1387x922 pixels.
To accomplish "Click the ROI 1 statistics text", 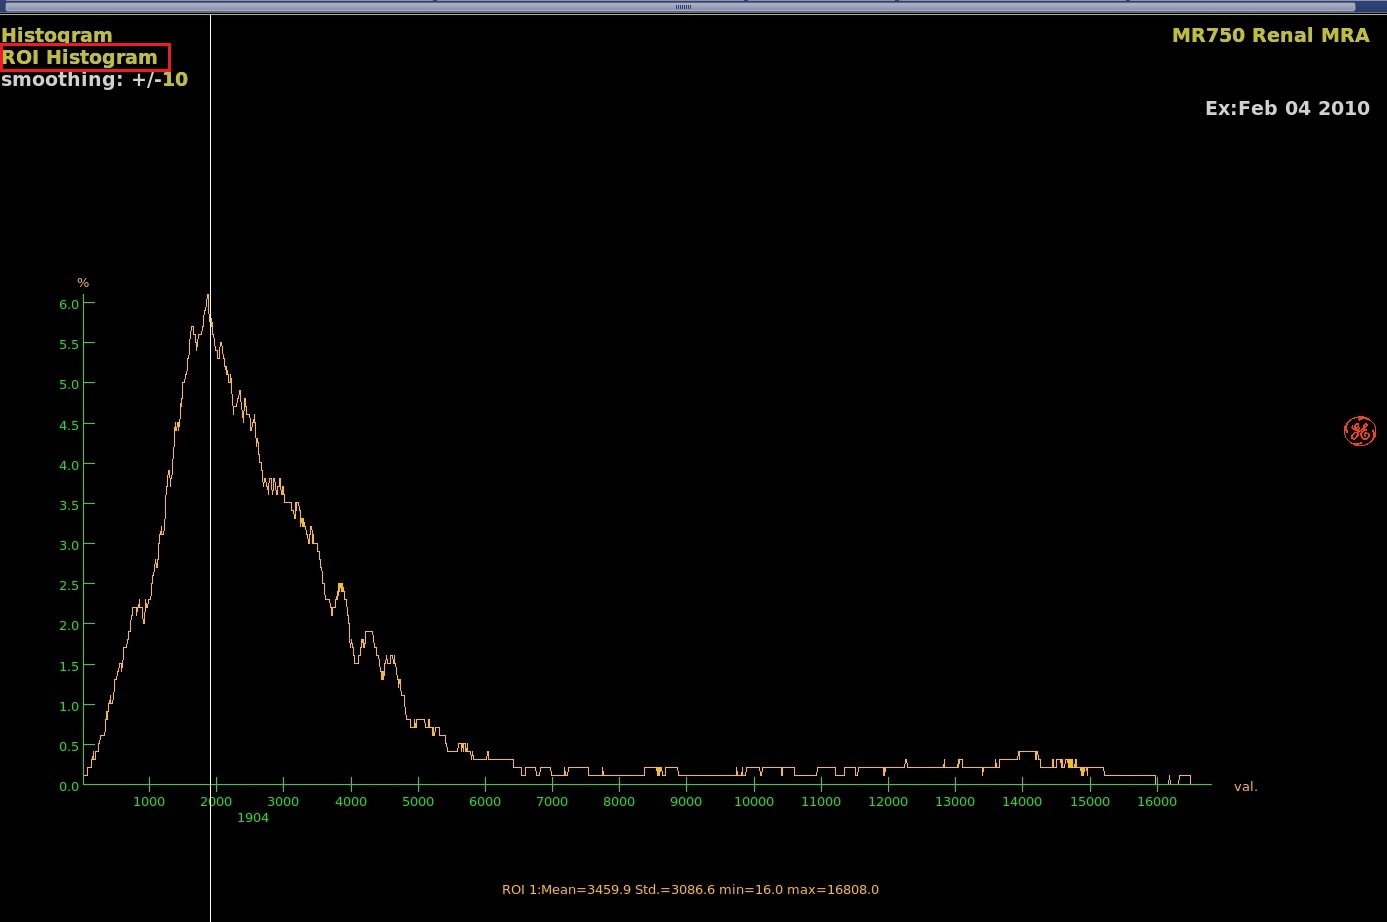I will point(690,889).
